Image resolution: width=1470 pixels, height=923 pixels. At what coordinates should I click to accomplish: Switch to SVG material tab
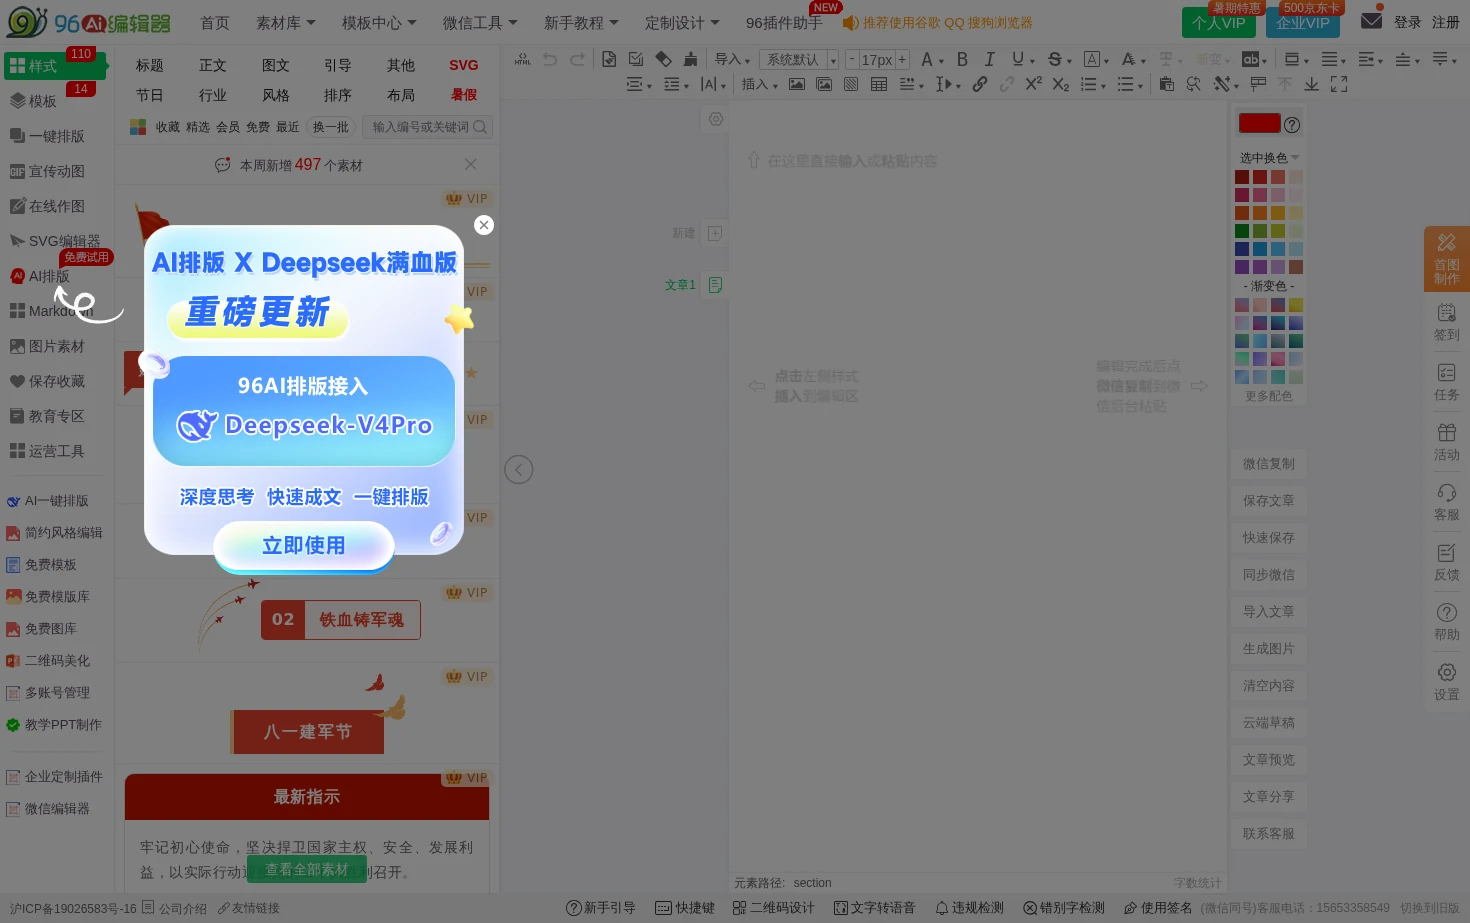[x=463, y=65]
